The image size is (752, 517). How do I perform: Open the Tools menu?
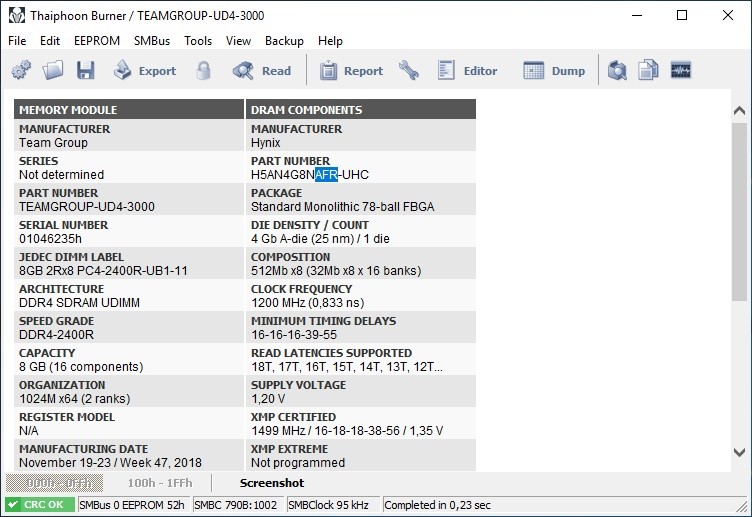point(198,41)
